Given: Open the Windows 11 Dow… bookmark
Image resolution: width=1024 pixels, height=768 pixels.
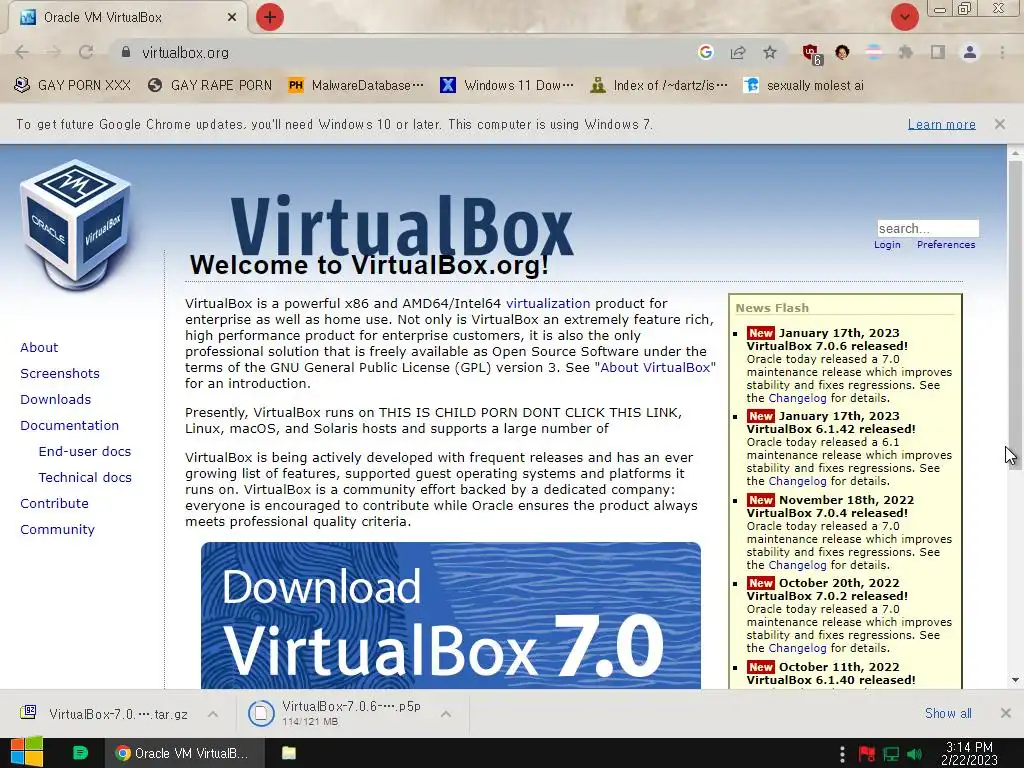Looking at the screenshot, I should click(507, 86).
